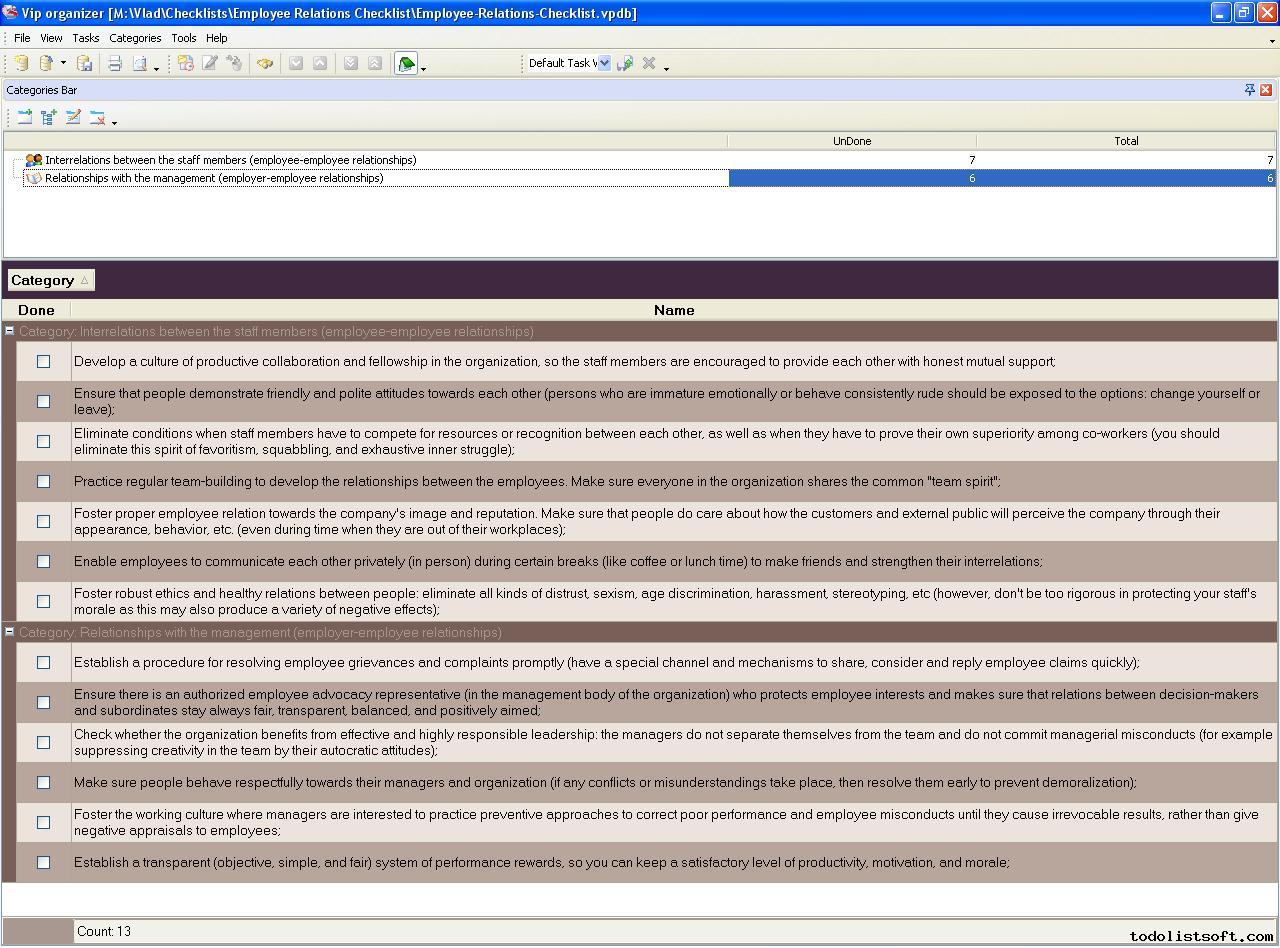
Task: Click the Add Category icon in Categories Bar
Action: click(25, 118)
